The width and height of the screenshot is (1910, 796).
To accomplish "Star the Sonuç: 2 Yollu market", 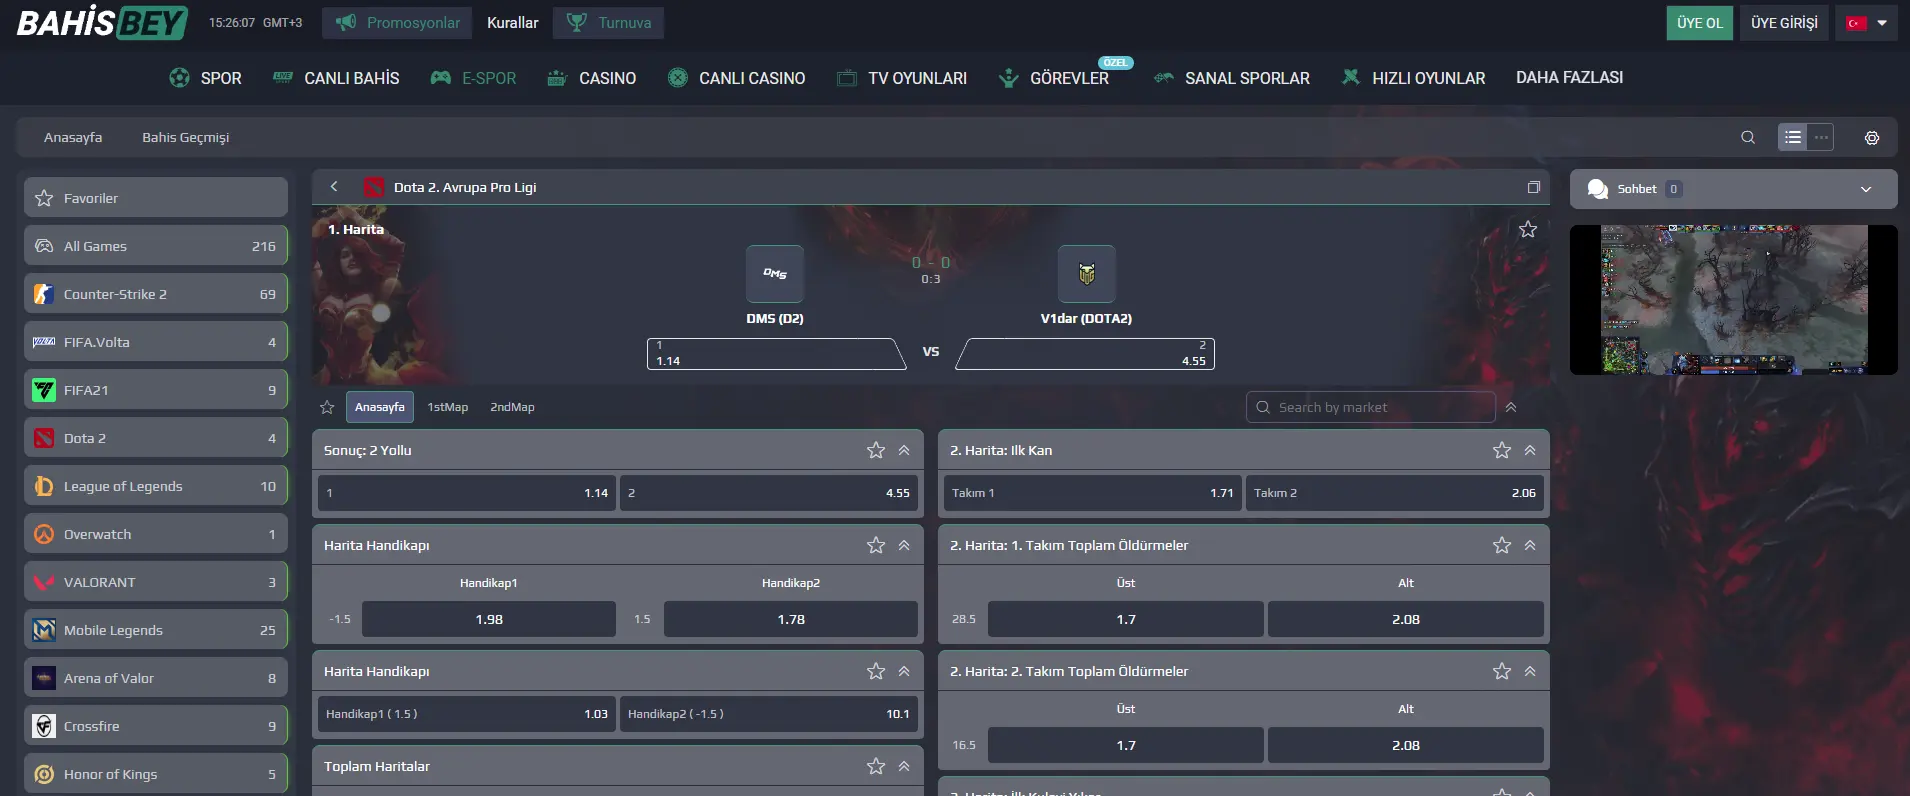I will (876, 450).
